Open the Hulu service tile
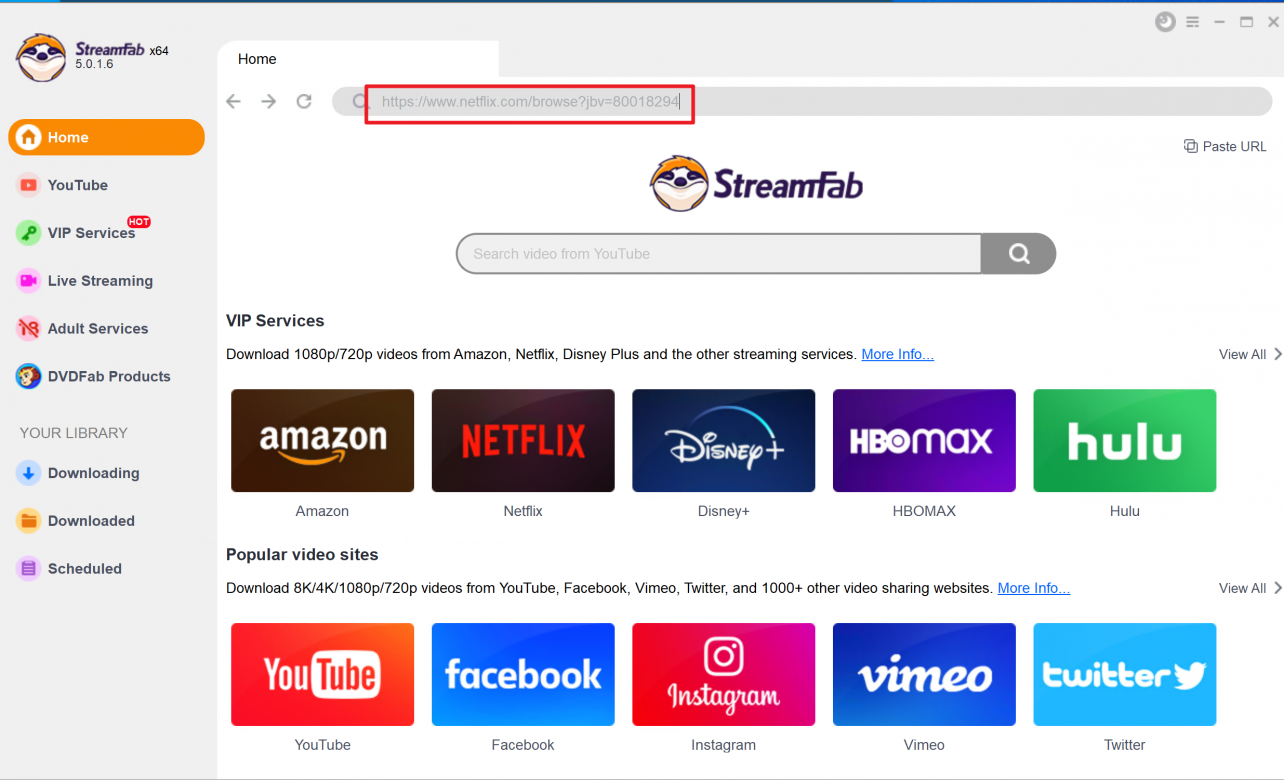Screen dimensions: 1284x780 1125,441
